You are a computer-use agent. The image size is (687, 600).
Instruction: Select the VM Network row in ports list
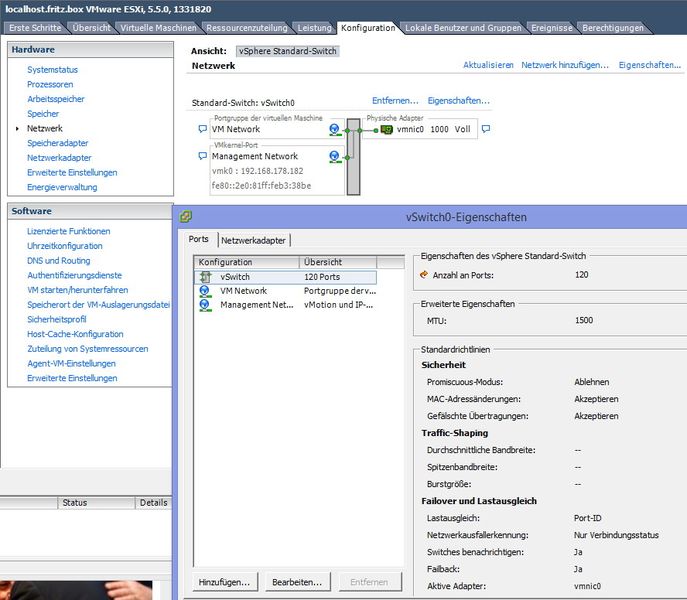pyautogui.click(x=285, y=291)
